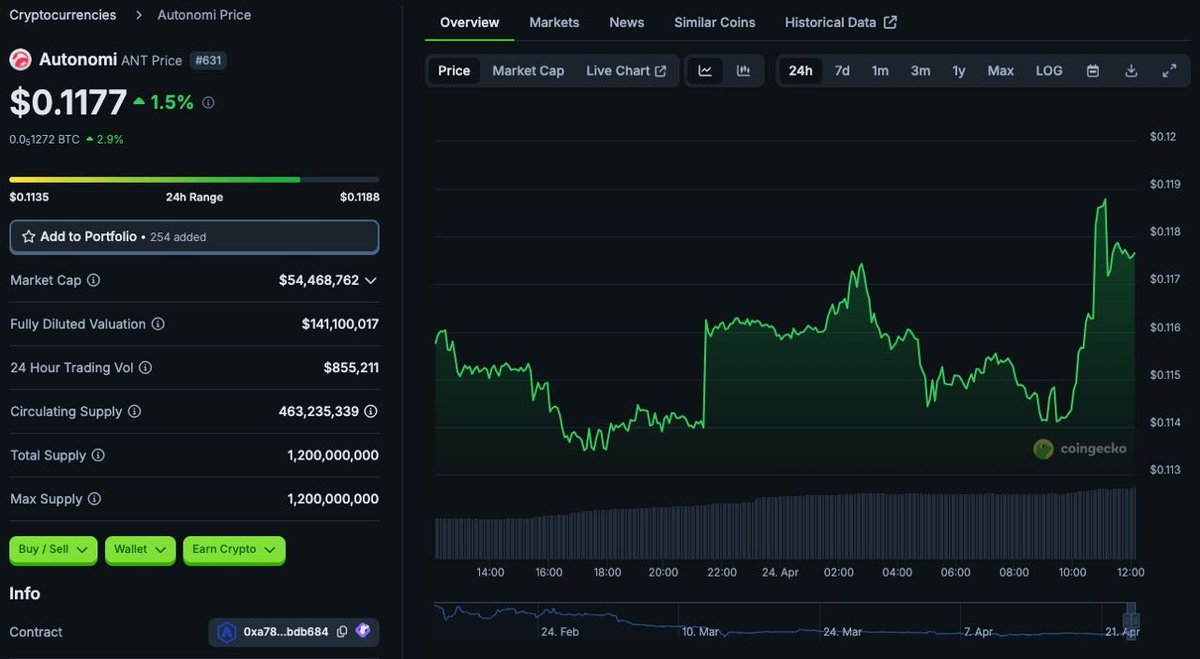Open the Similar Coins tab
Viewport: 1200px width, 659px height.
[x=715, y=22]
